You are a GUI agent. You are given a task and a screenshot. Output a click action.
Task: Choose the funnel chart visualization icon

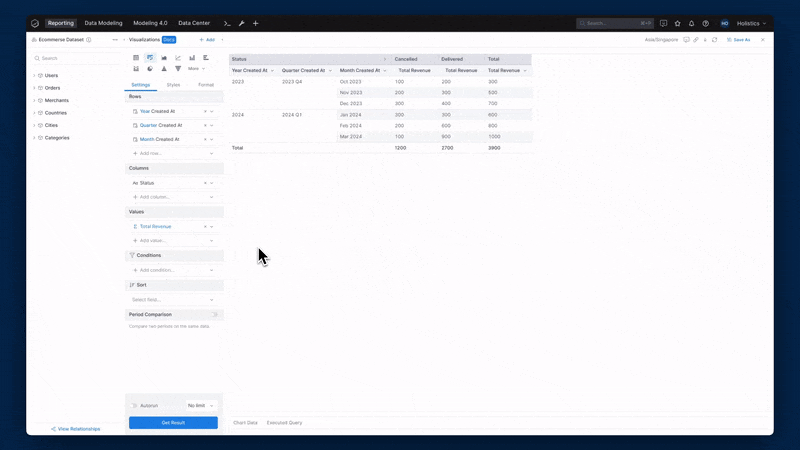pos(178,69)
